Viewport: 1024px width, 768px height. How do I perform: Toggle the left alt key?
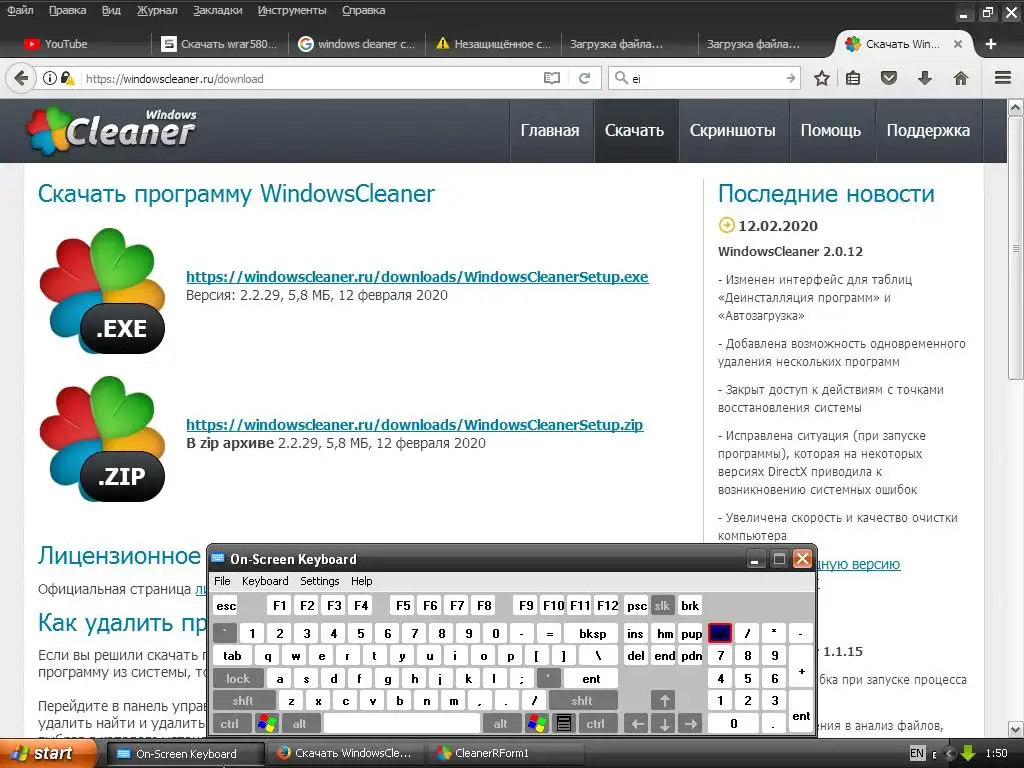(x=300, y=723)
